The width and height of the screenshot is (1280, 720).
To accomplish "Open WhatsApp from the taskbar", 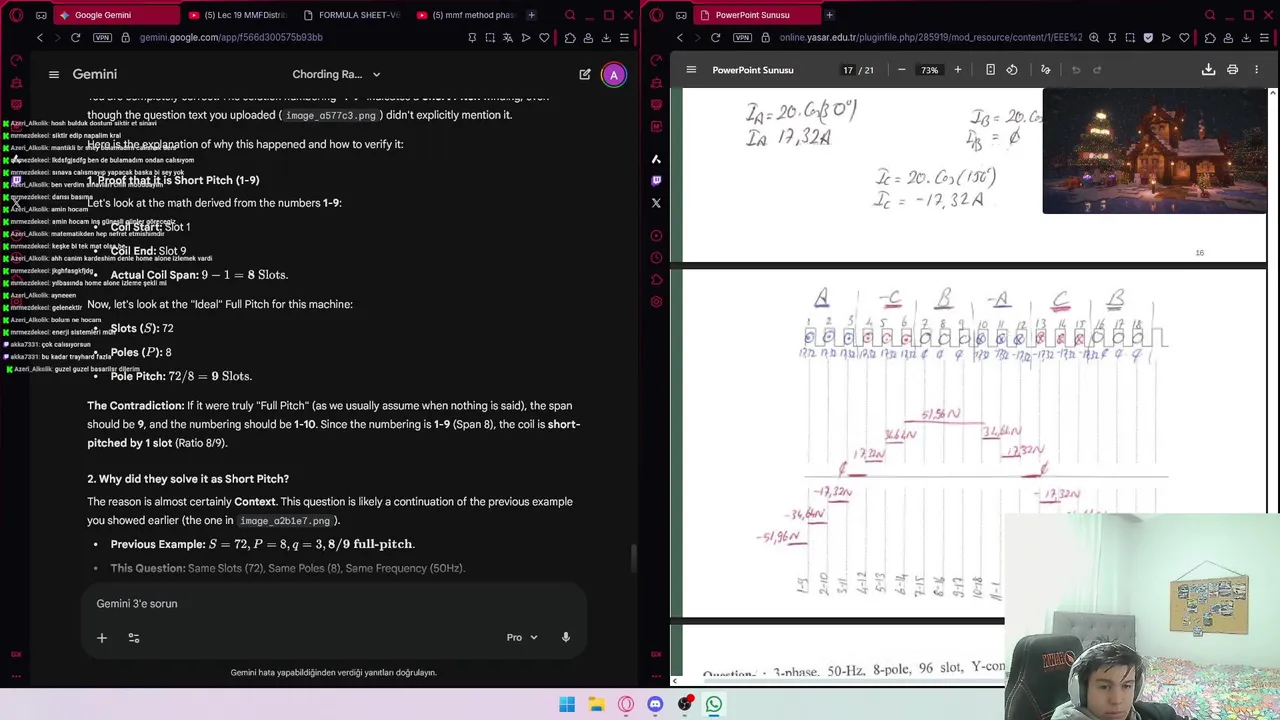I will [714, 704].
